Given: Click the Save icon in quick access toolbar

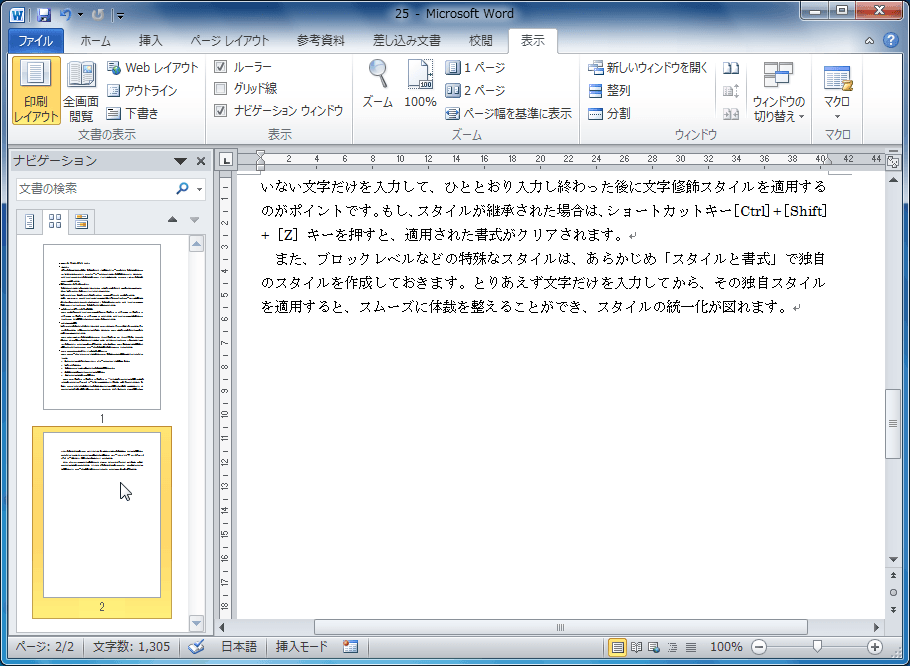Looking at the screenshot, I should (44, 15).
